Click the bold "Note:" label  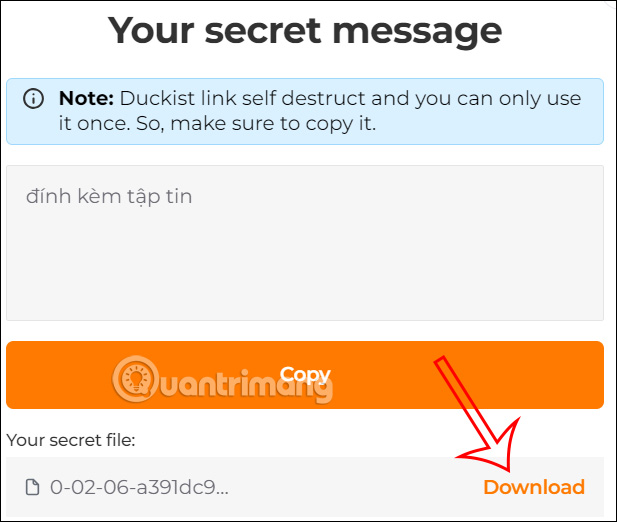click(x=86, y=98)
